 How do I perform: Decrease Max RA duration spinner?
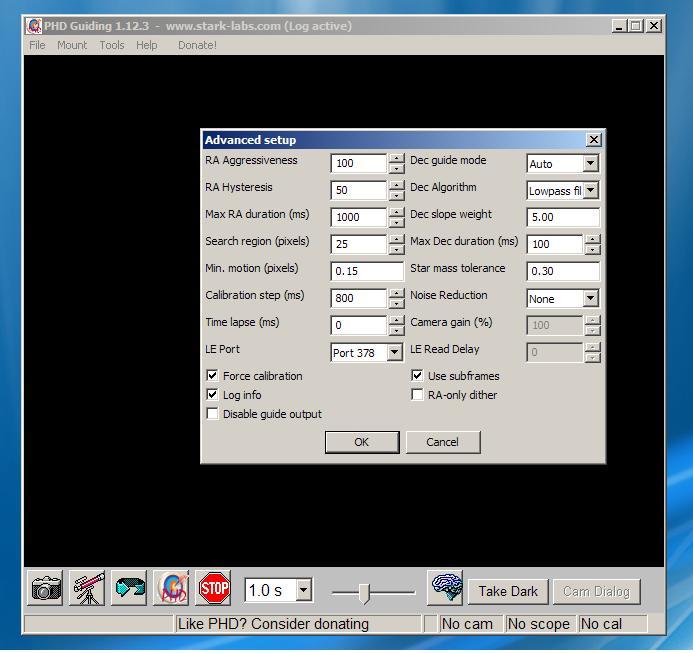(396, 222)
